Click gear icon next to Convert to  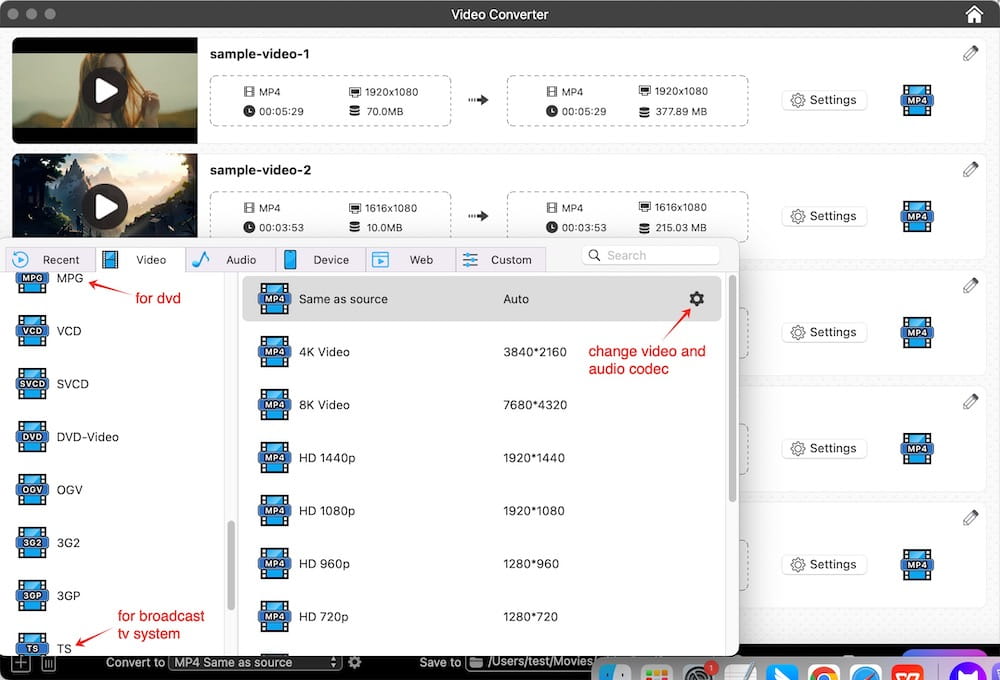(354, 662)
